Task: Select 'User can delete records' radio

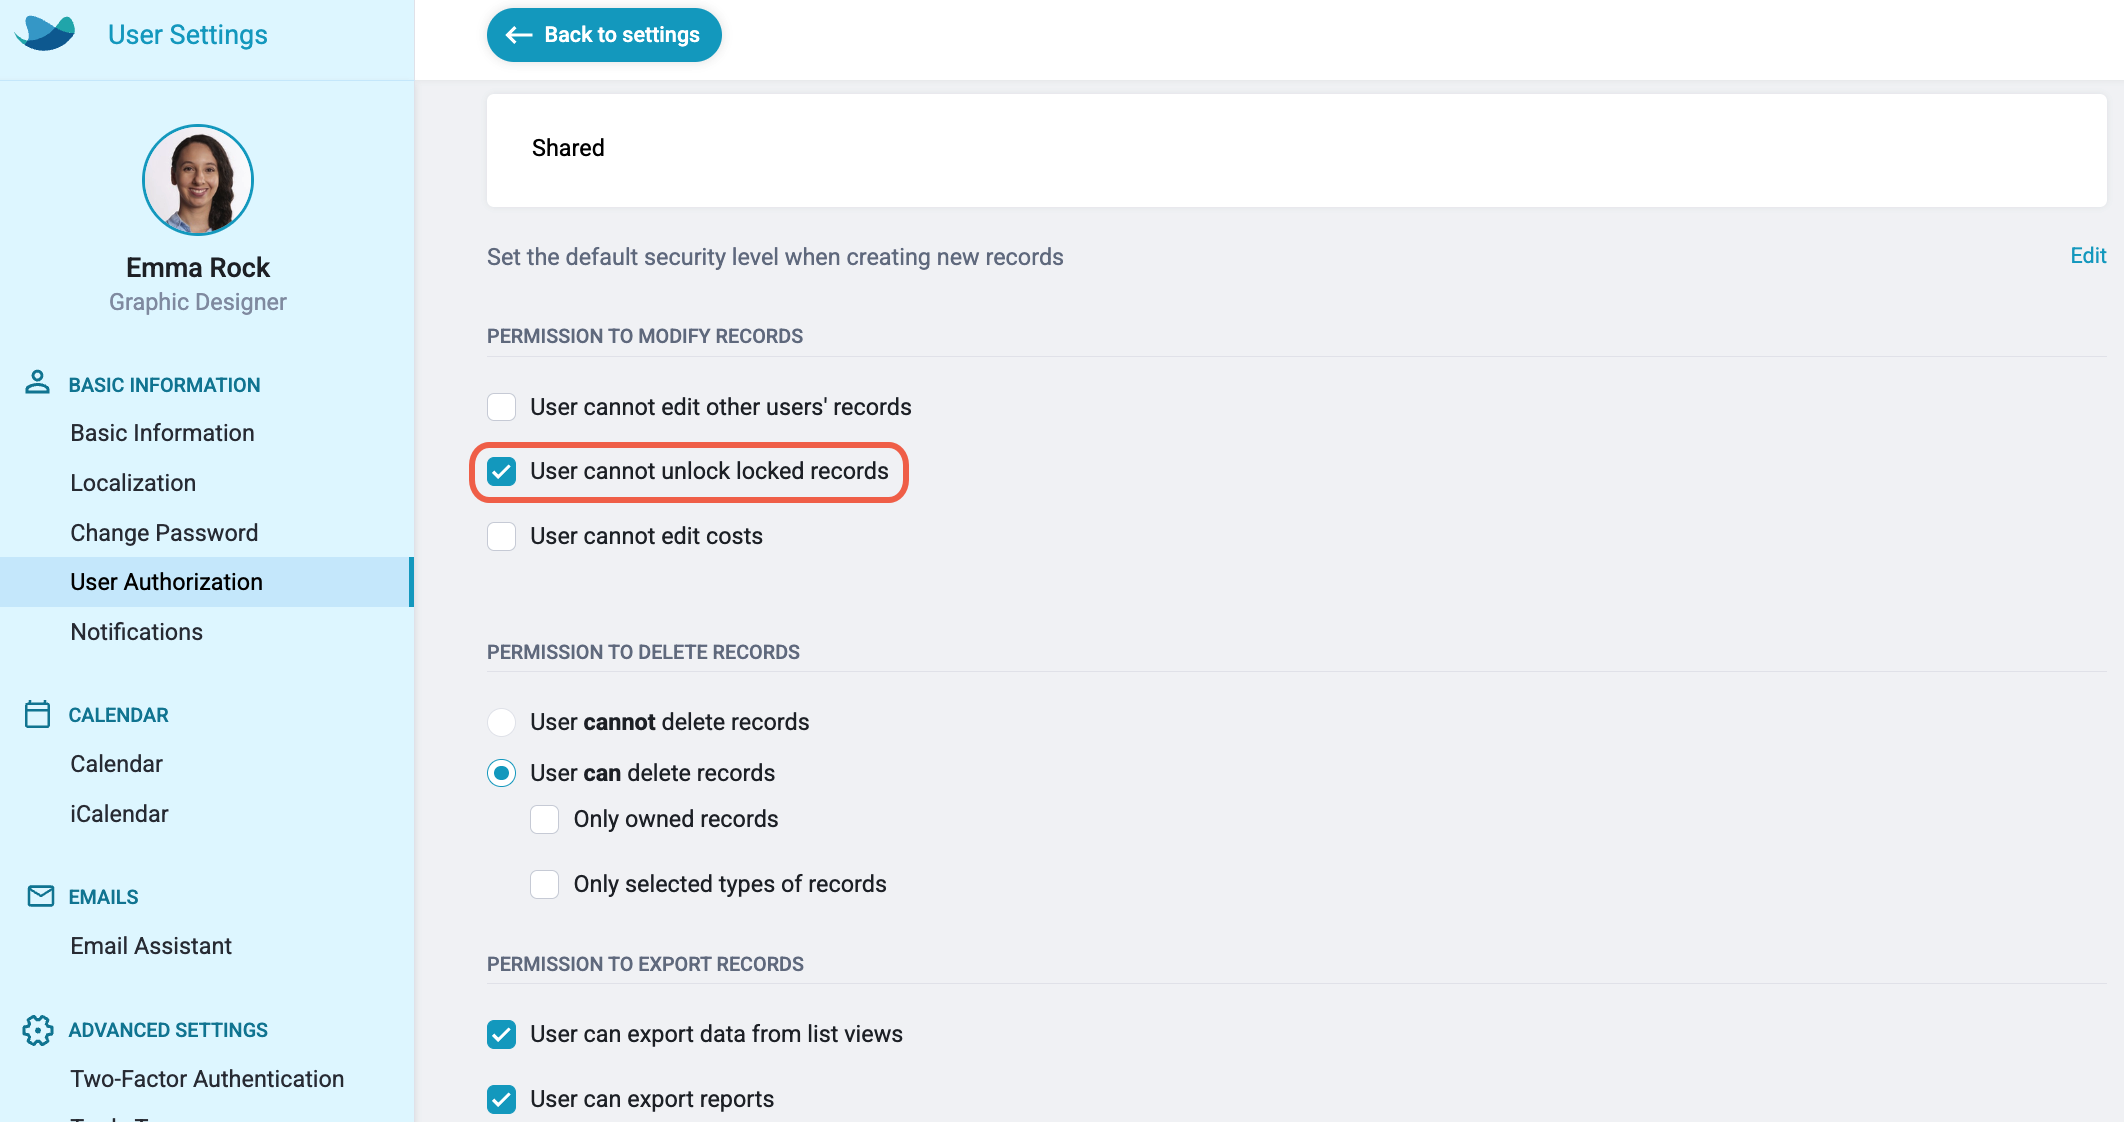Action: (x=502, y=773)
